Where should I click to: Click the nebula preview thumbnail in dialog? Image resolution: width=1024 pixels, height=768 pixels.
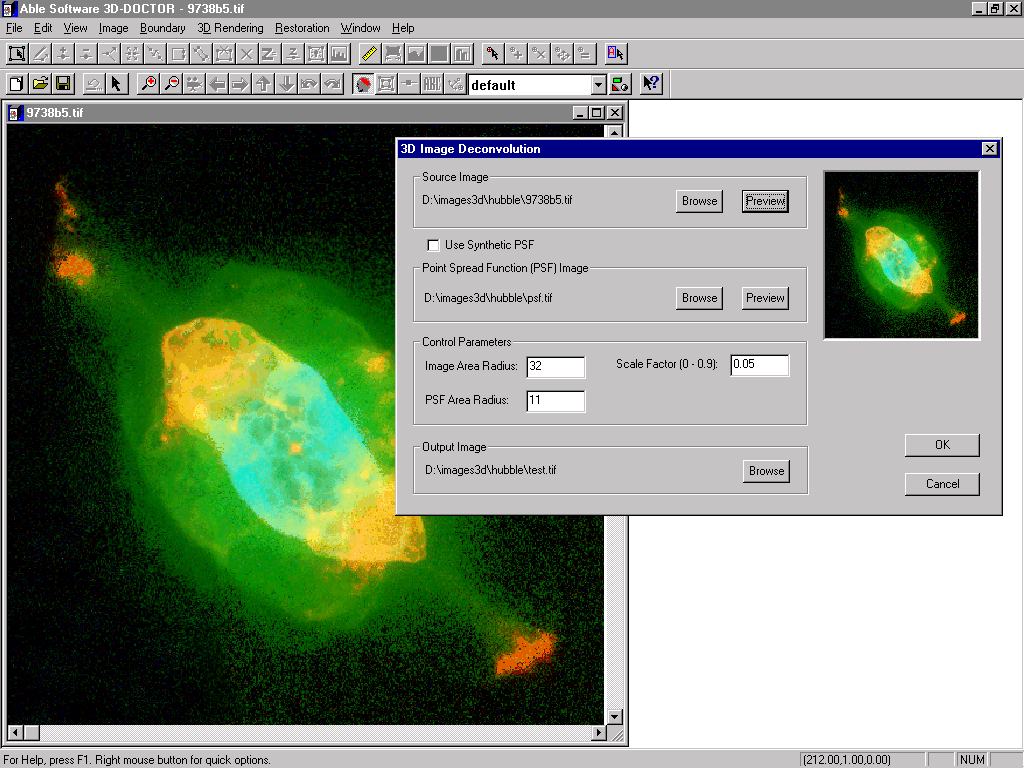tap(901, 255)
